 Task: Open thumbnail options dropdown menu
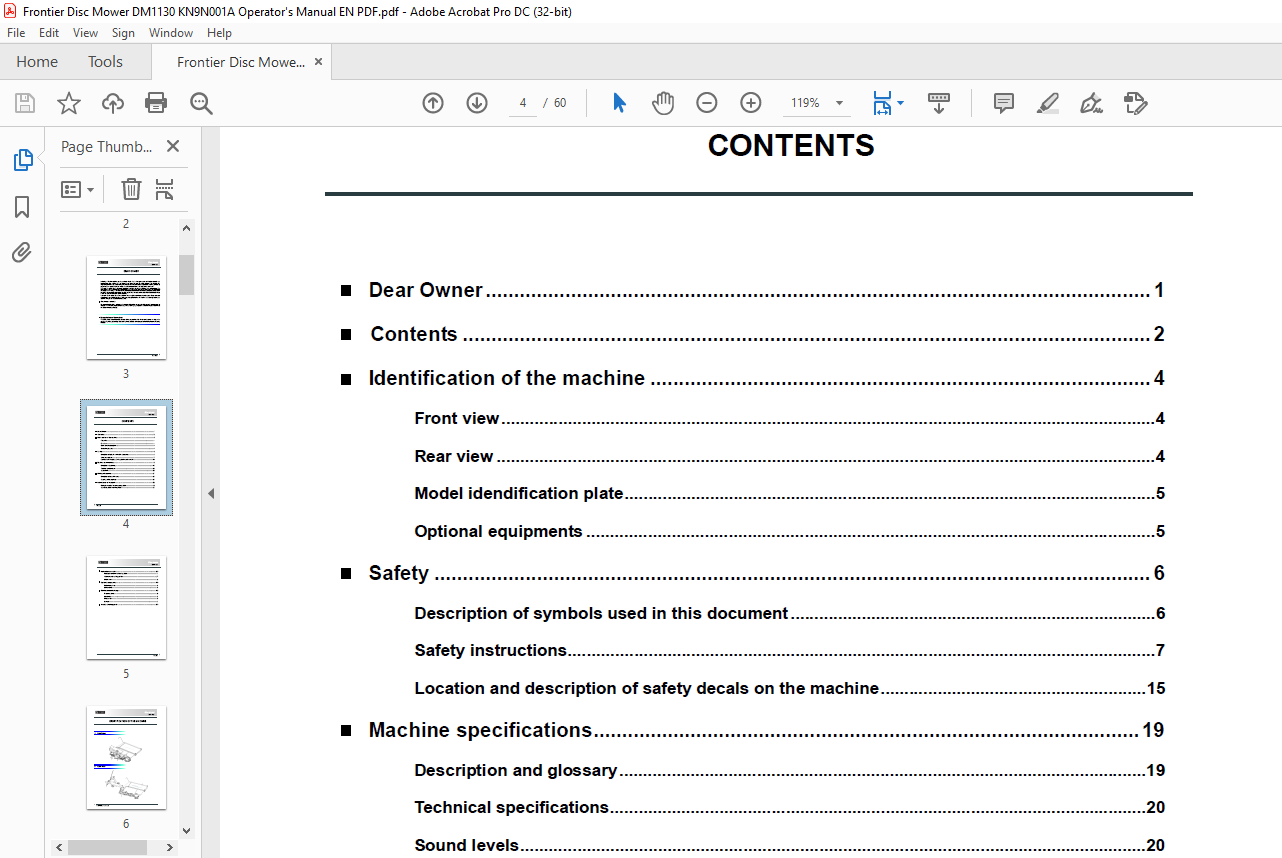point(78,189)
